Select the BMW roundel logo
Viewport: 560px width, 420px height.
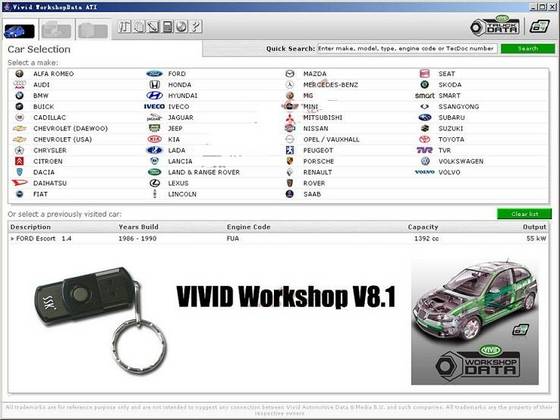pos(19,96)
